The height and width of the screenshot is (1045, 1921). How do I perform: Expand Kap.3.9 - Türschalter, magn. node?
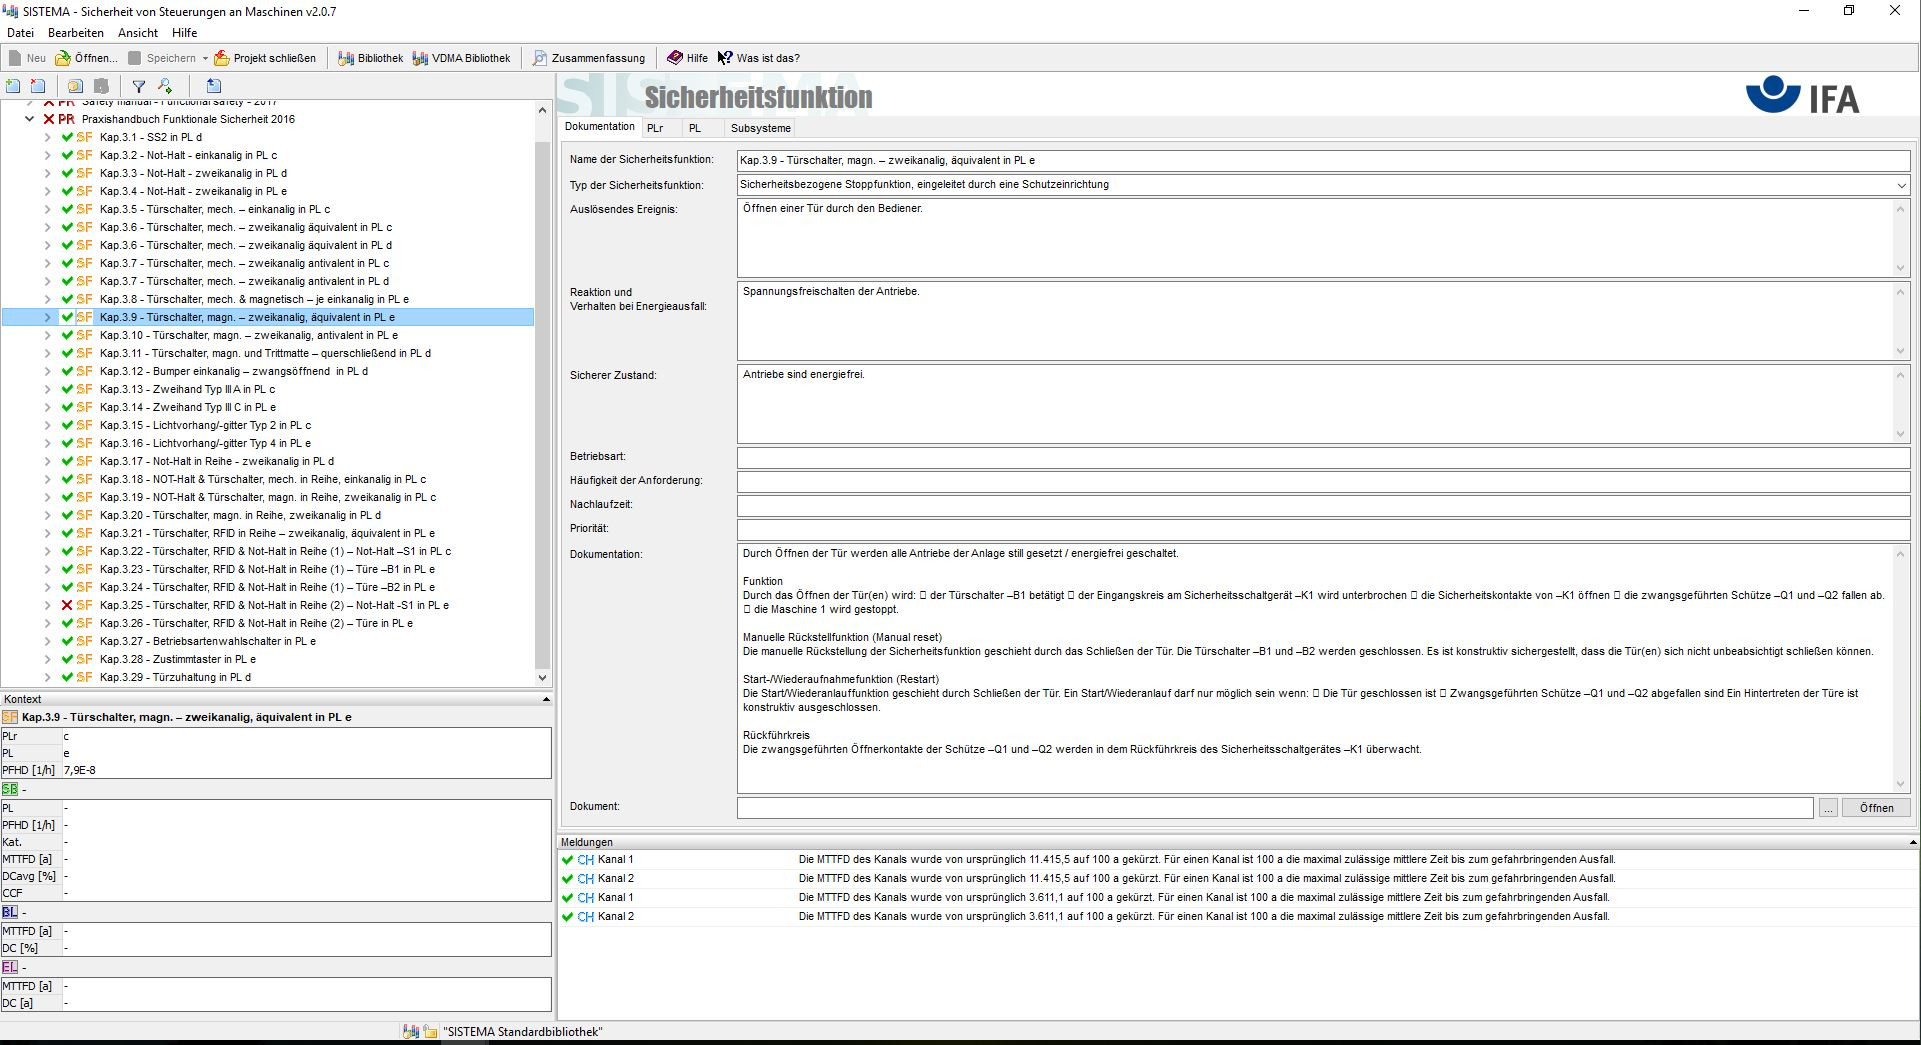48,317
